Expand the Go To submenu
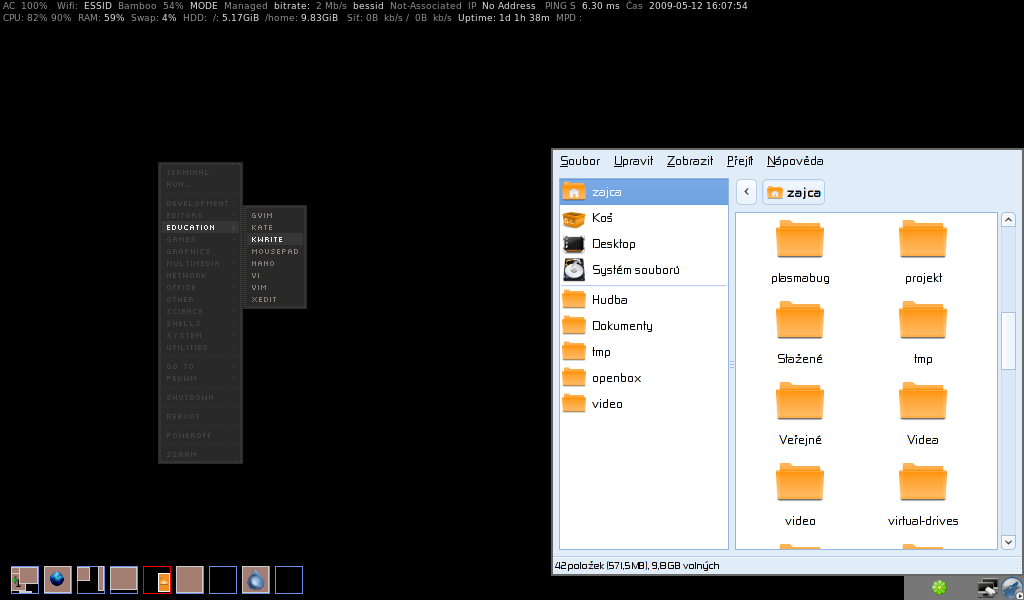 click(200, 367)
